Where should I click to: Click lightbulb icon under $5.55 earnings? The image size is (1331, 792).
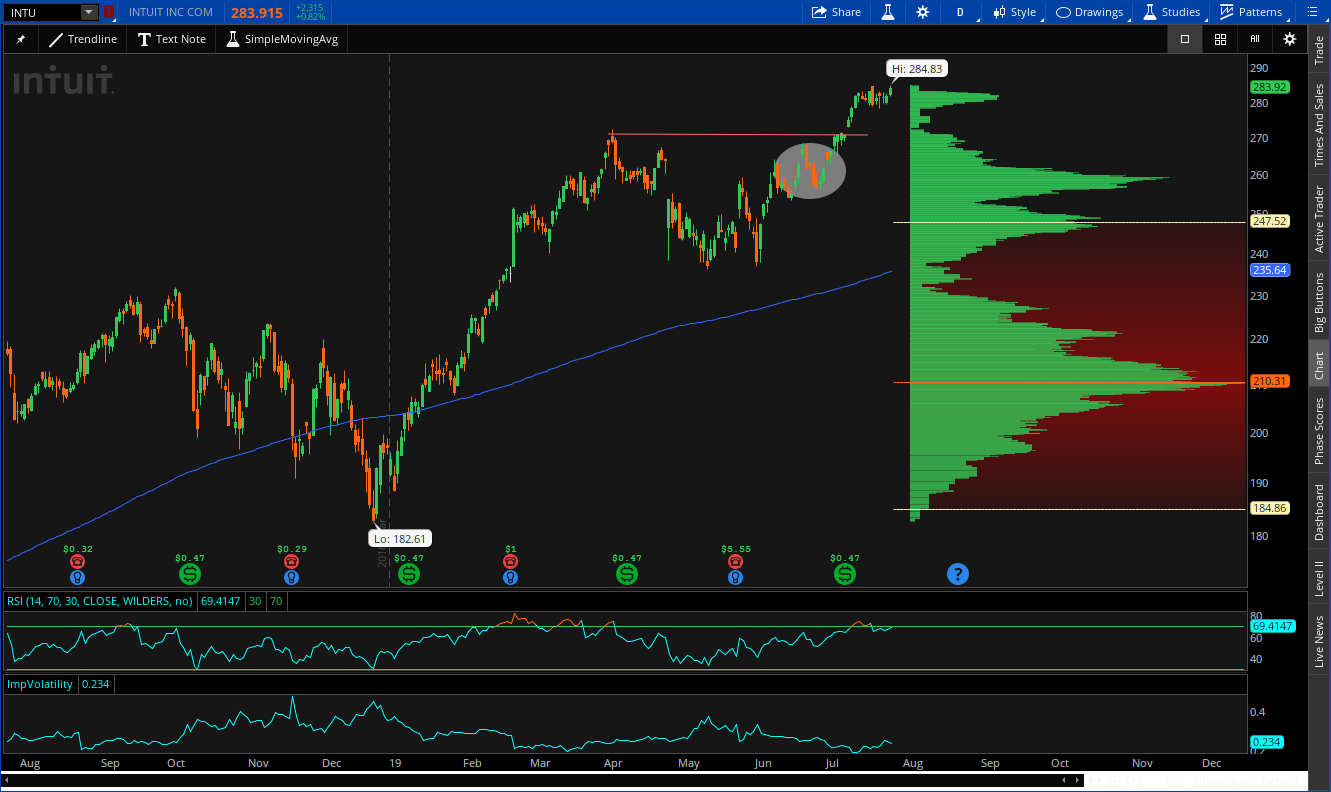pyautogui.click(x=735, y=577)
